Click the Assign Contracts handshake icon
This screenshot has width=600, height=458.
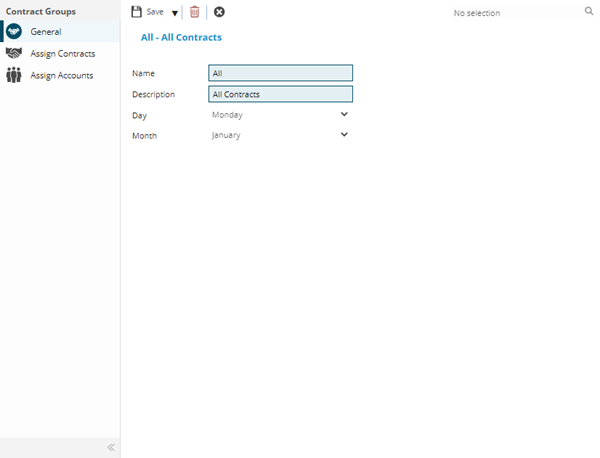(x=14, y=53)
